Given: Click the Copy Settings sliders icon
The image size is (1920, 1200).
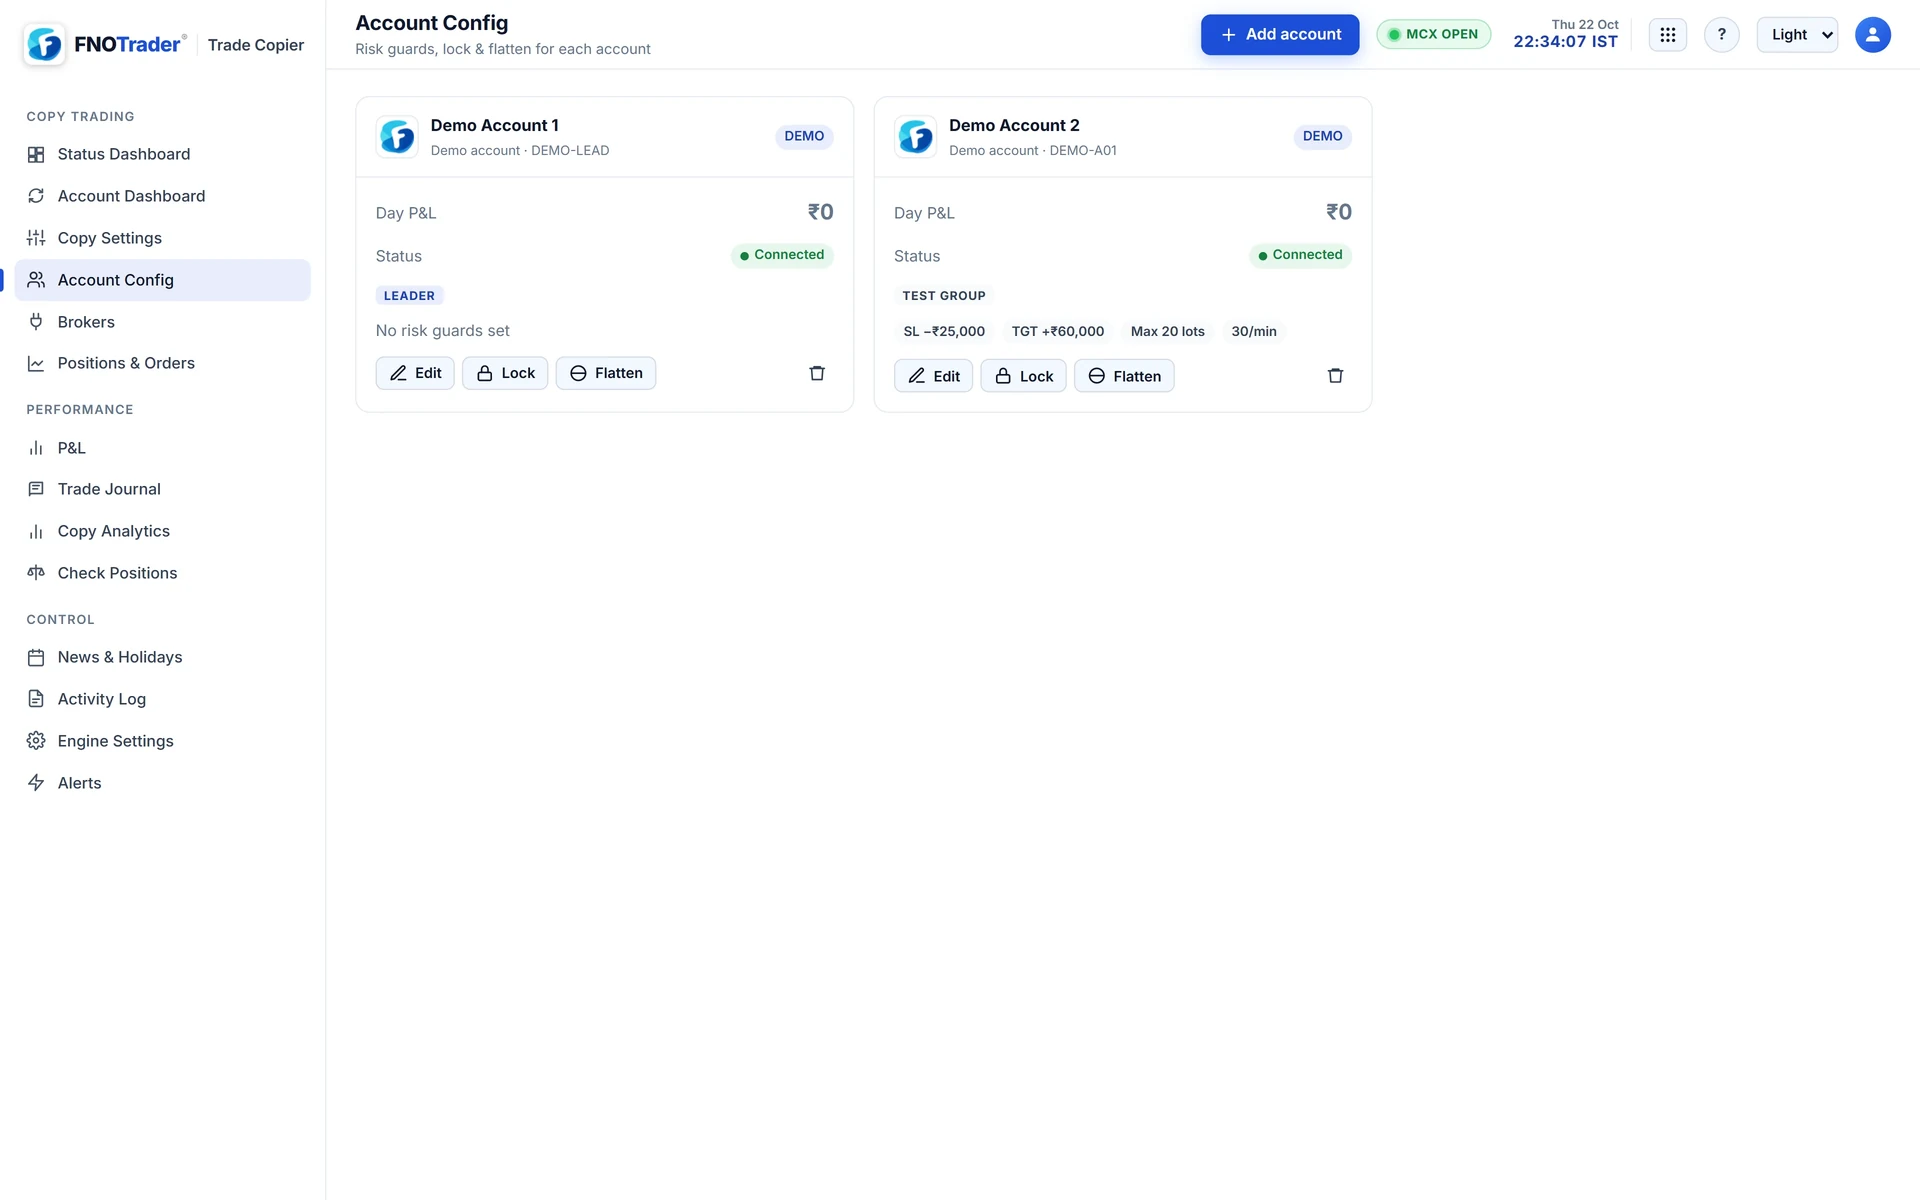Looking at the screenshot, I should (36, 238).
